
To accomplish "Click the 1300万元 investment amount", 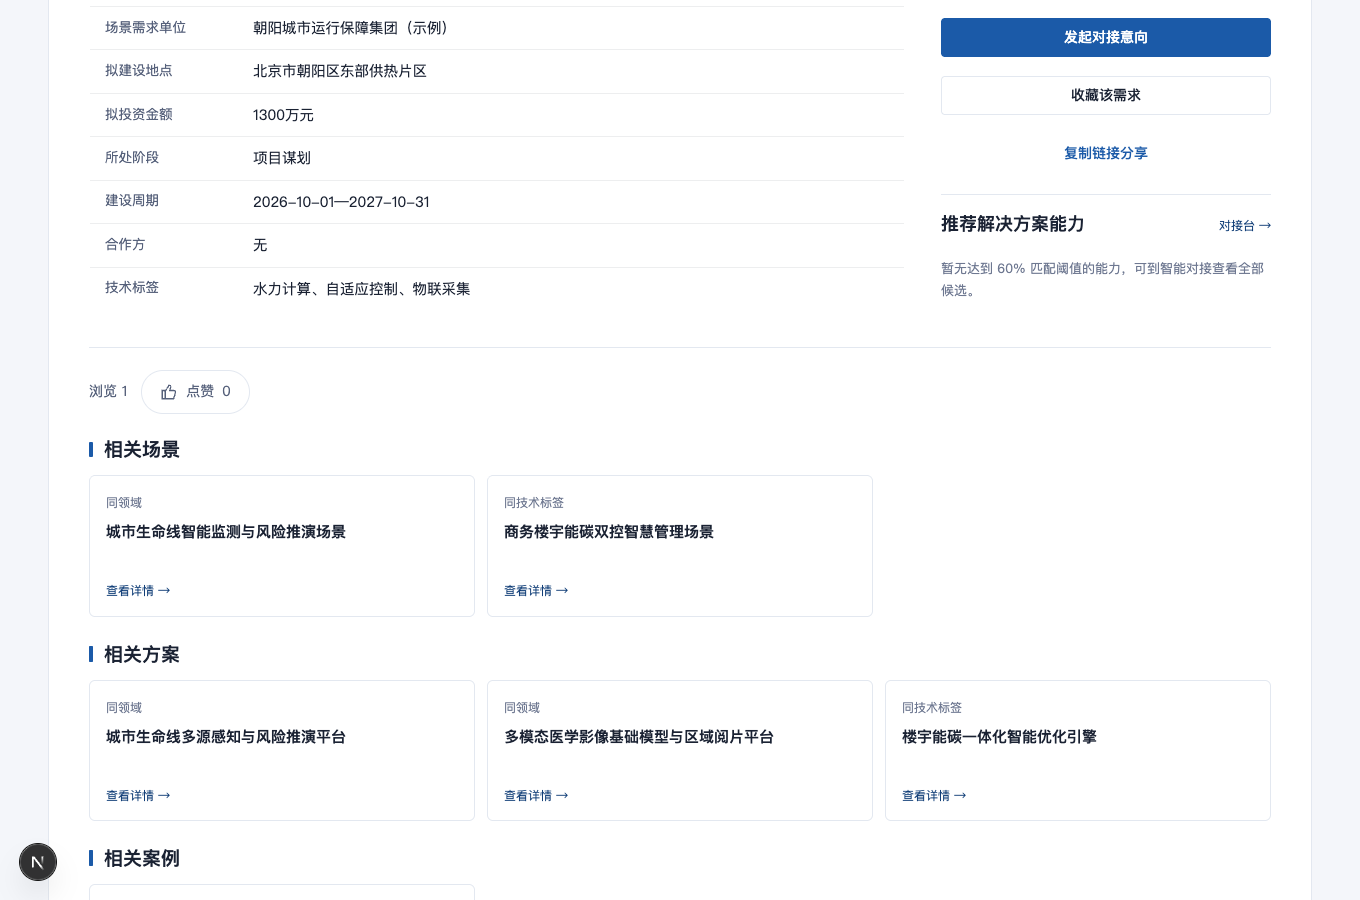I will click(x=283, y=115).
